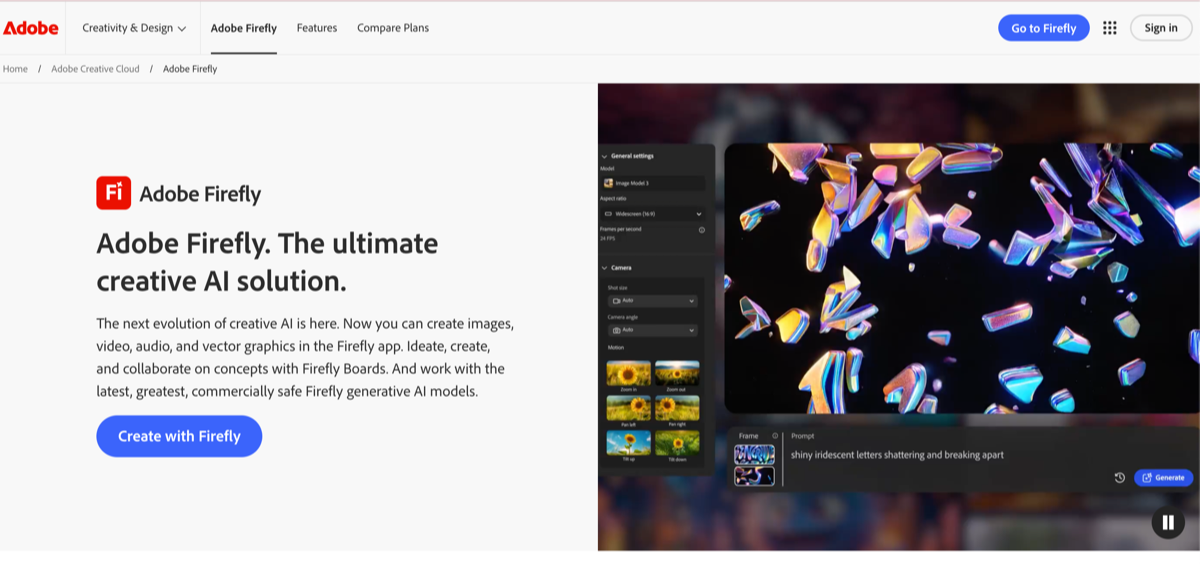Click the prompt text about iridescent letters
Screen dimensions: 1200x564
click(897, 455)
